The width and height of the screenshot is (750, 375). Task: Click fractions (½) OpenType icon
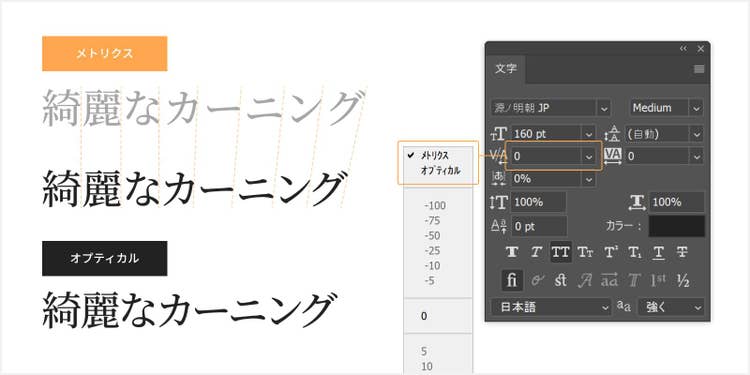click(x=683, y=281)
